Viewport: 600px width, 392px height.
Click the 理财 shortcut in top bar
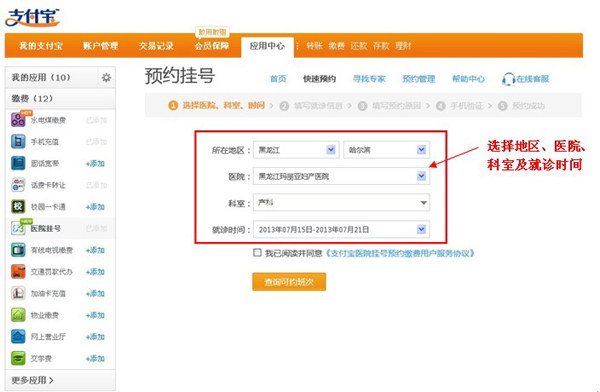point(403,46)
